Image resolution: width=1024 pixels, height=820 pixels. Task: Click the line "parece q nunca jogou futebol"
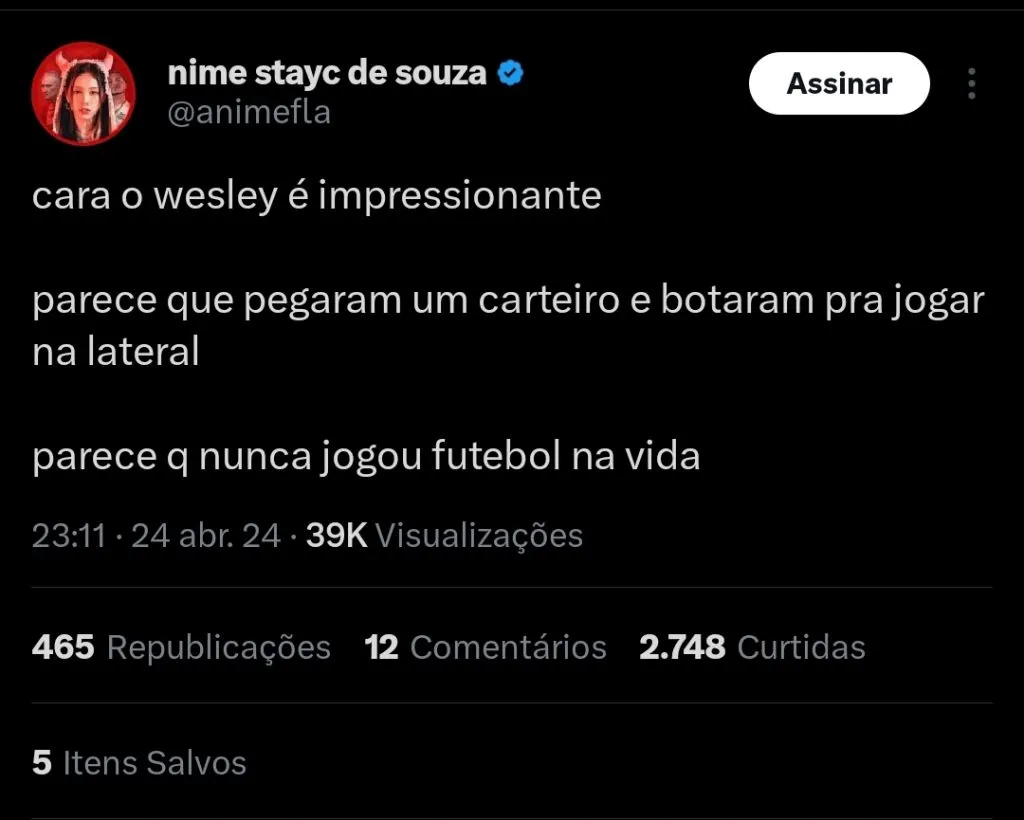(366, 457)
